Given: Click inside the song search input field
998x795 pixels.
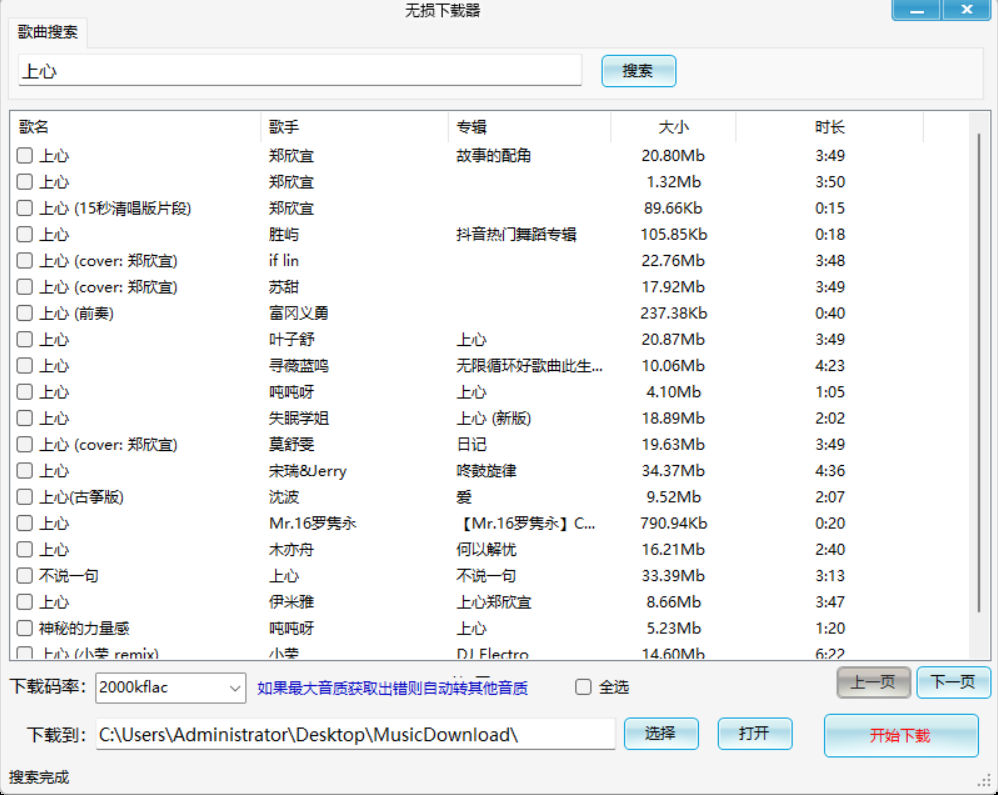Looking at the screenshot, I should [300, 70].
